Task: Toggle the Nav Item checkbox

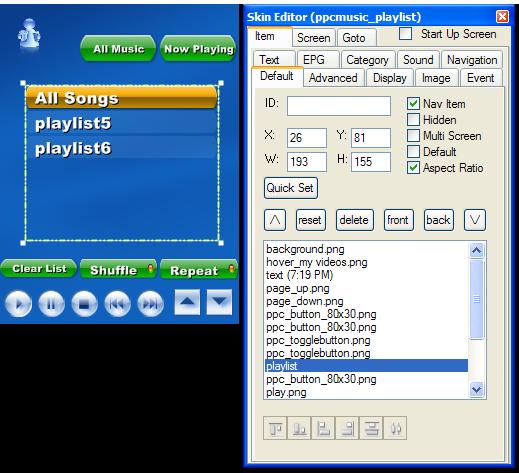Action: click(x=413, y=104)
